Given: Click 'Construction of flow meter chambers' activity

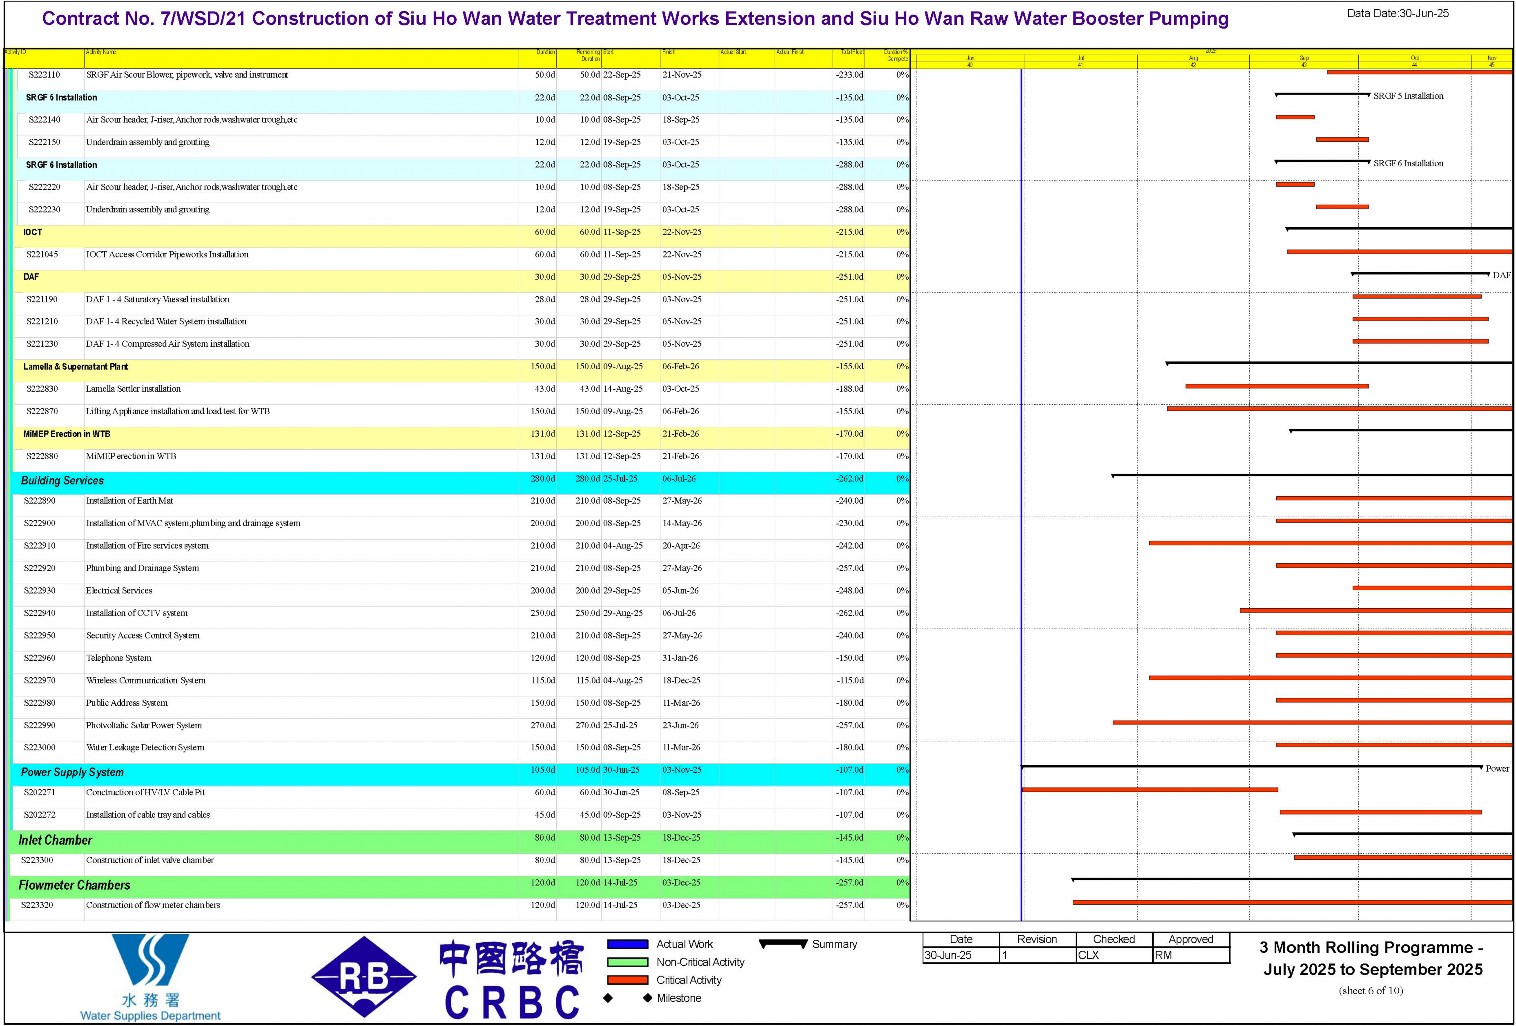Looking at the screenshot, I should 153,905.
